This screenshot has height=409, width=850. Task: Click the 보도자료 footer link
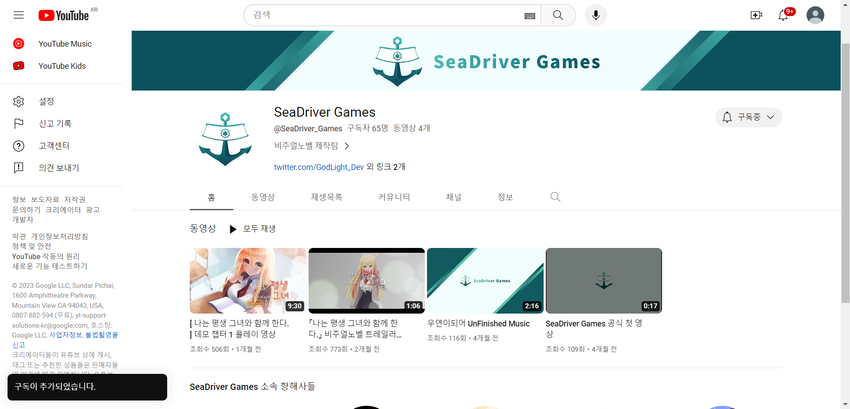click(x=45, y=200)
